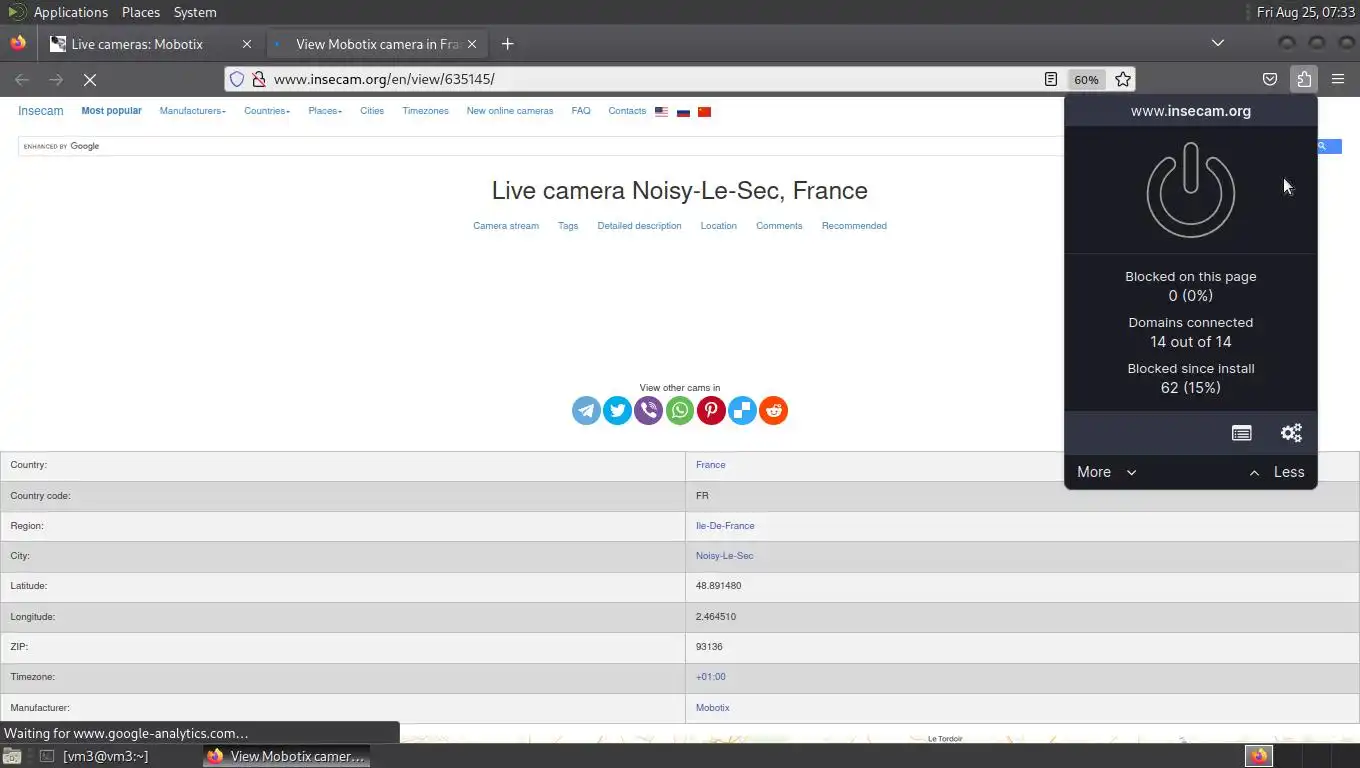Viewport: 1360px width, 768px height.
Task: Open the Insecam home link
Action: coord(40,111)
